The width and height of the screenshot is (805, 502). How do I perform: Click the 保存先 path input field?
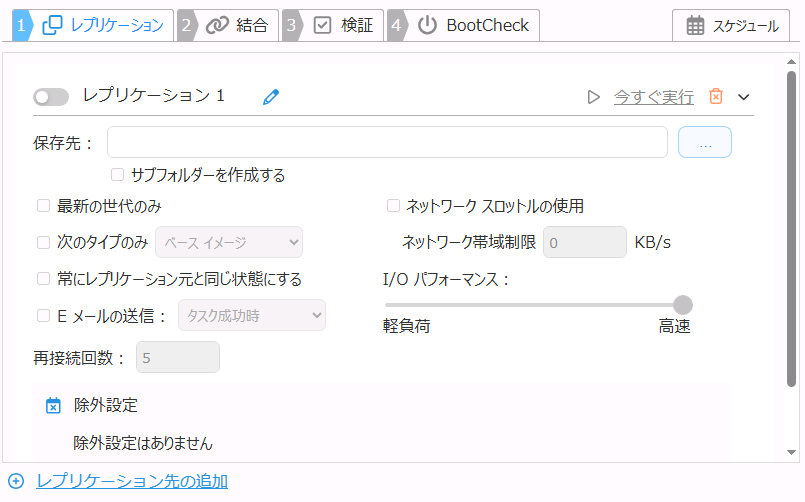click(387, 143)
